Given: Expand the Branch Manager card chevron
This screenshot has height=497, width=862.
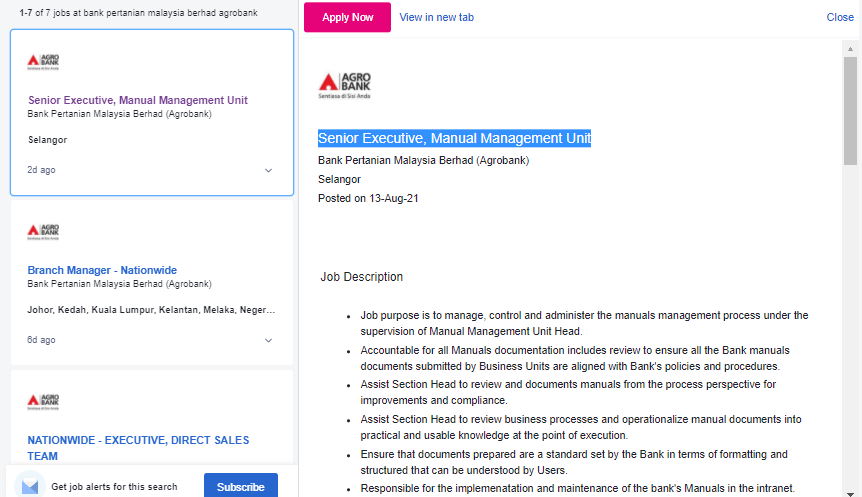Looking at the screenshot, I should [268, 340].
